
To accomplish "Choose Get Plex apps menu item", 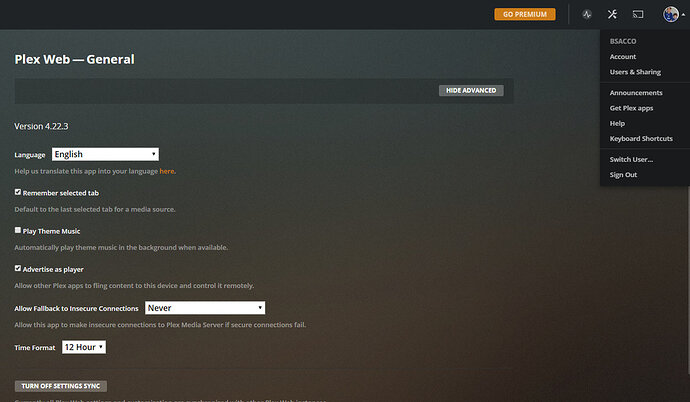I will 631,108.
